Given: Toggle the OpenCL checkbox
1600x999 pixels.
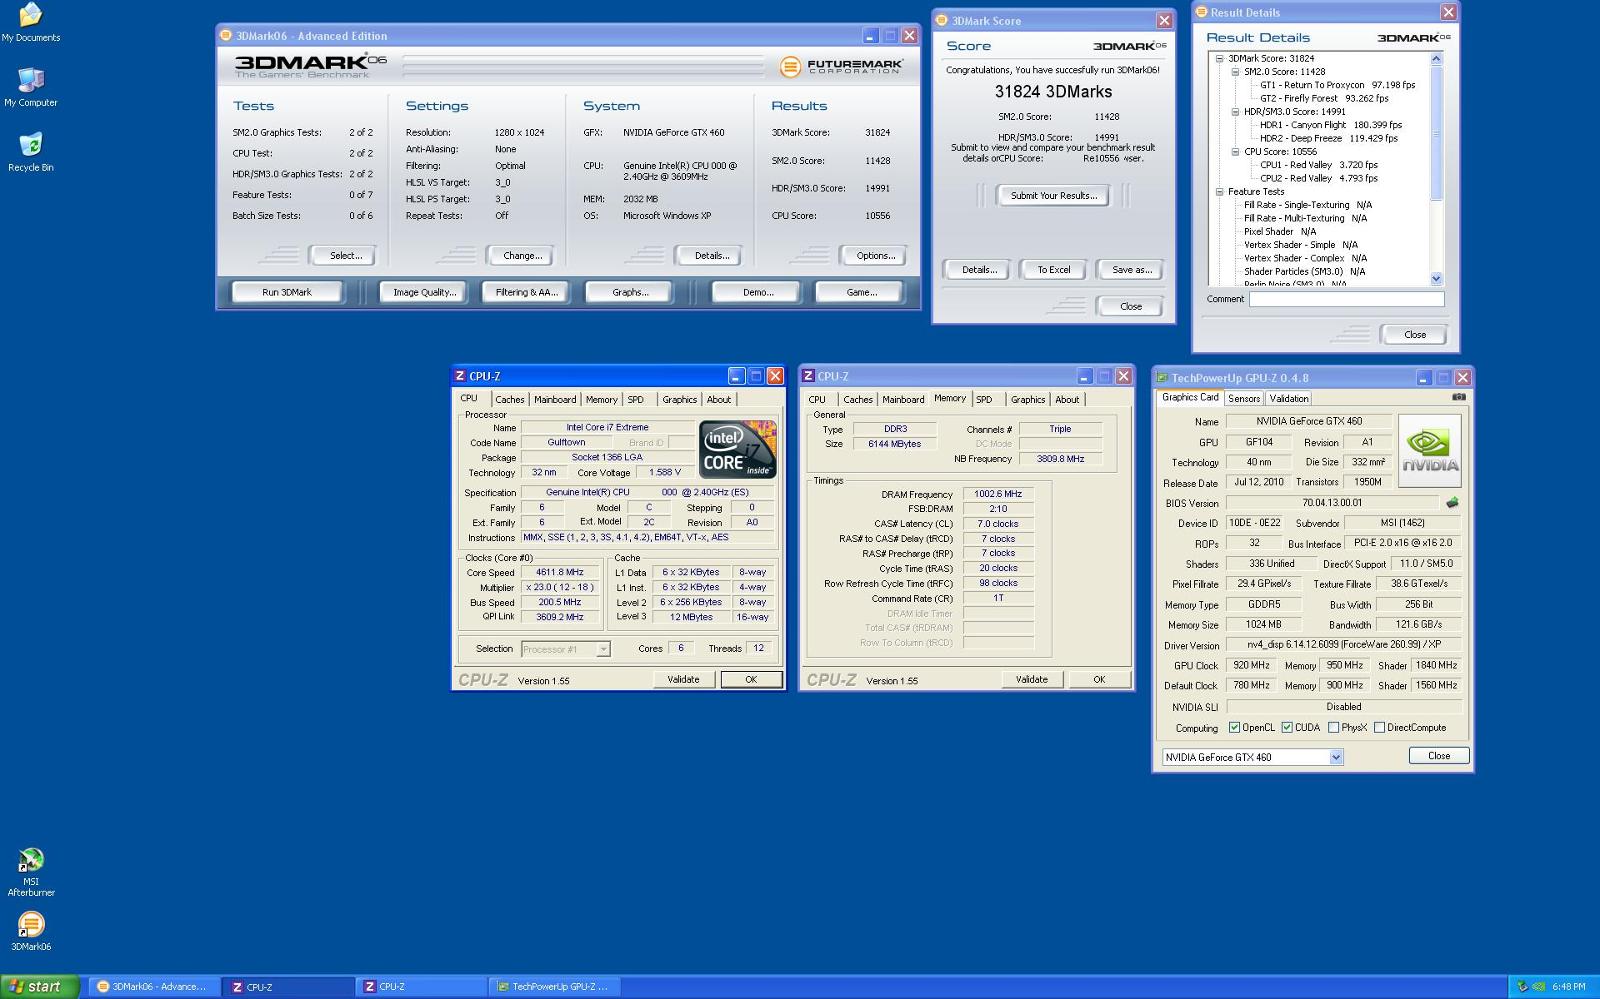Looking at the screenshot, I should click(1234, 727).
